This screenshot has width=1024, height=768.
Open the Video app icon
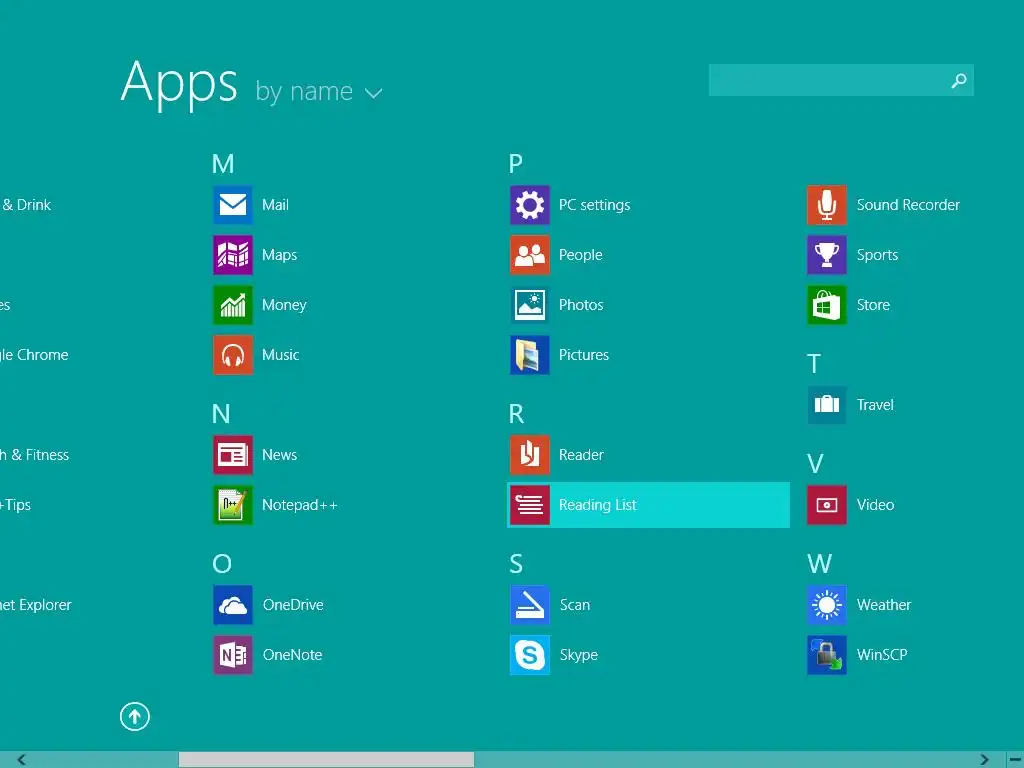pyautogui.click(x=827, y=505)
